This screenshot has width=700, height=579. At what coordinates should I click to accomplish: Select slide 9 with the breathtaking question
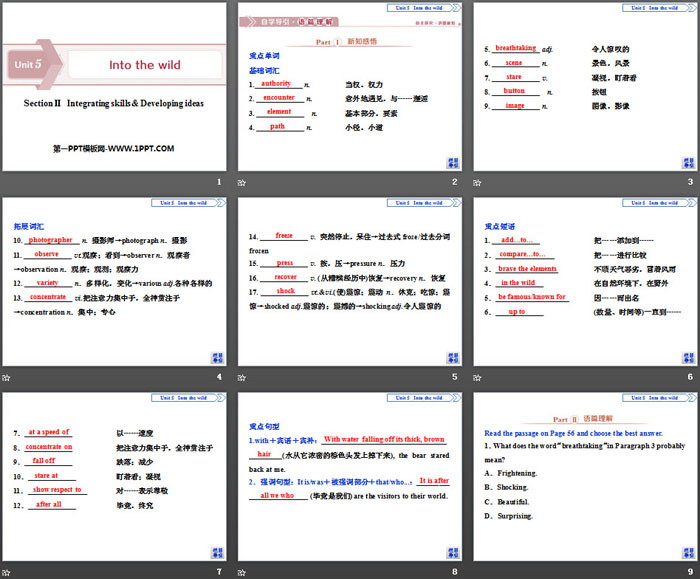[x=582, y=475]
